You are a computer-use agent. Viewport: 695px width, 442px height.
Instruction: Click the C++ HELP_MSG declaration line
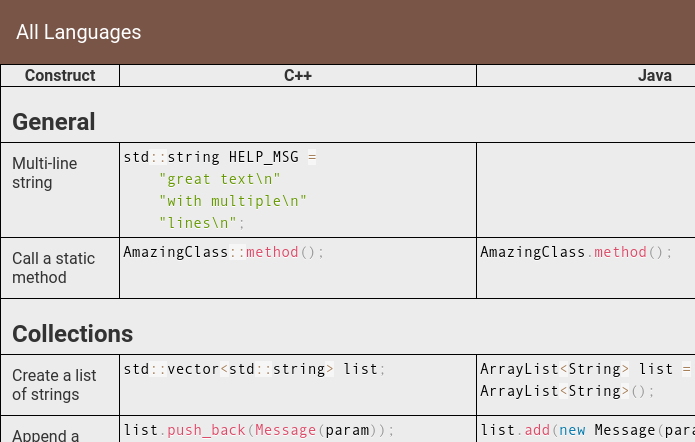pos(220,157)
